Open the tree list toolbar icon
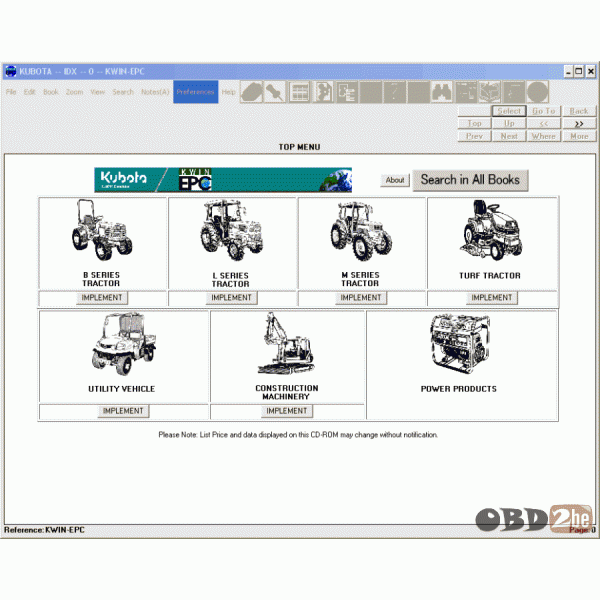 [x=347, y=92]
